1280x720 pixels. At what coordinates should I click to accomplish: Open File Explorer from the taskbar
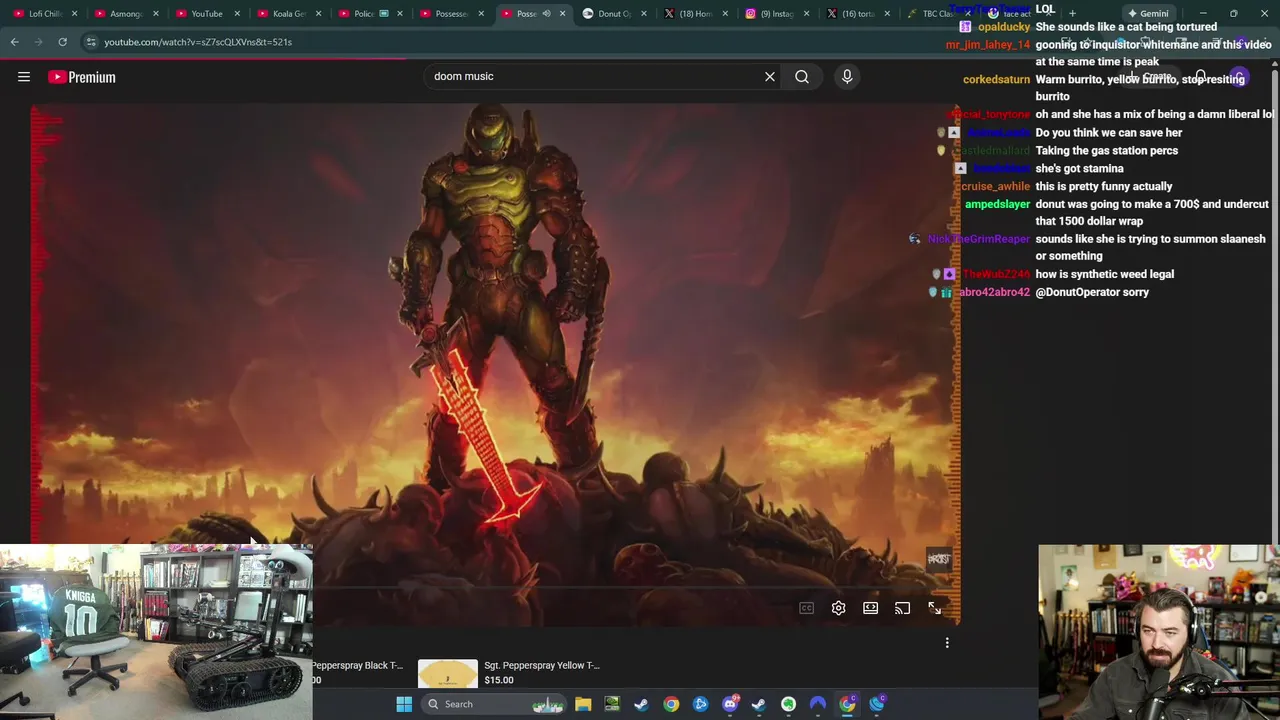(583, 704)
